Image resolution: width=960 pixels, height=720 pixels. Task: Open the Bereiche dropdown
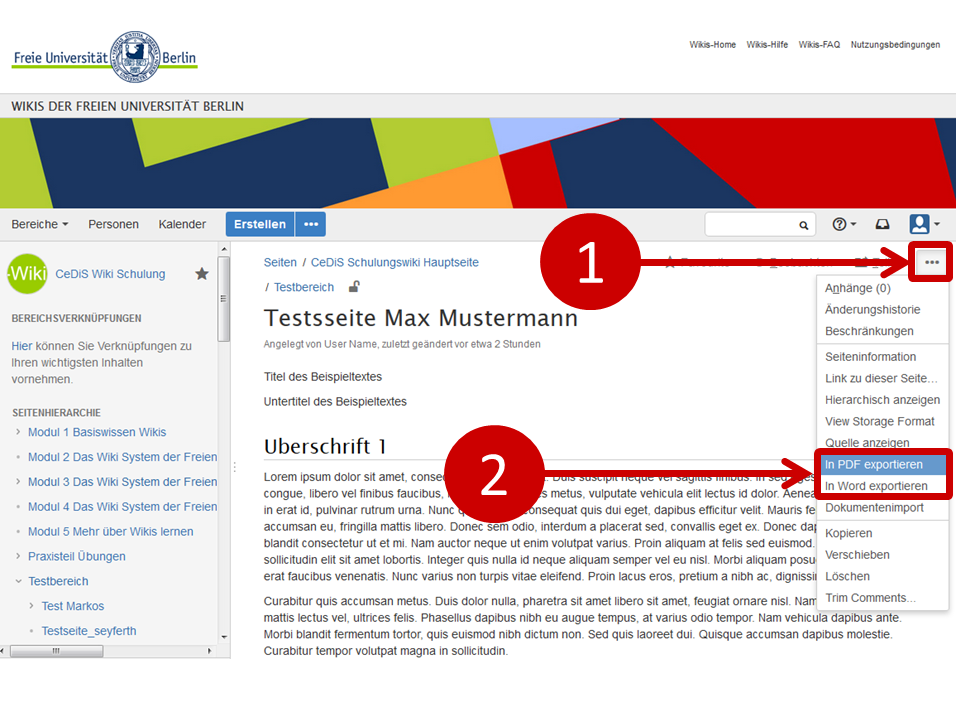40,224
